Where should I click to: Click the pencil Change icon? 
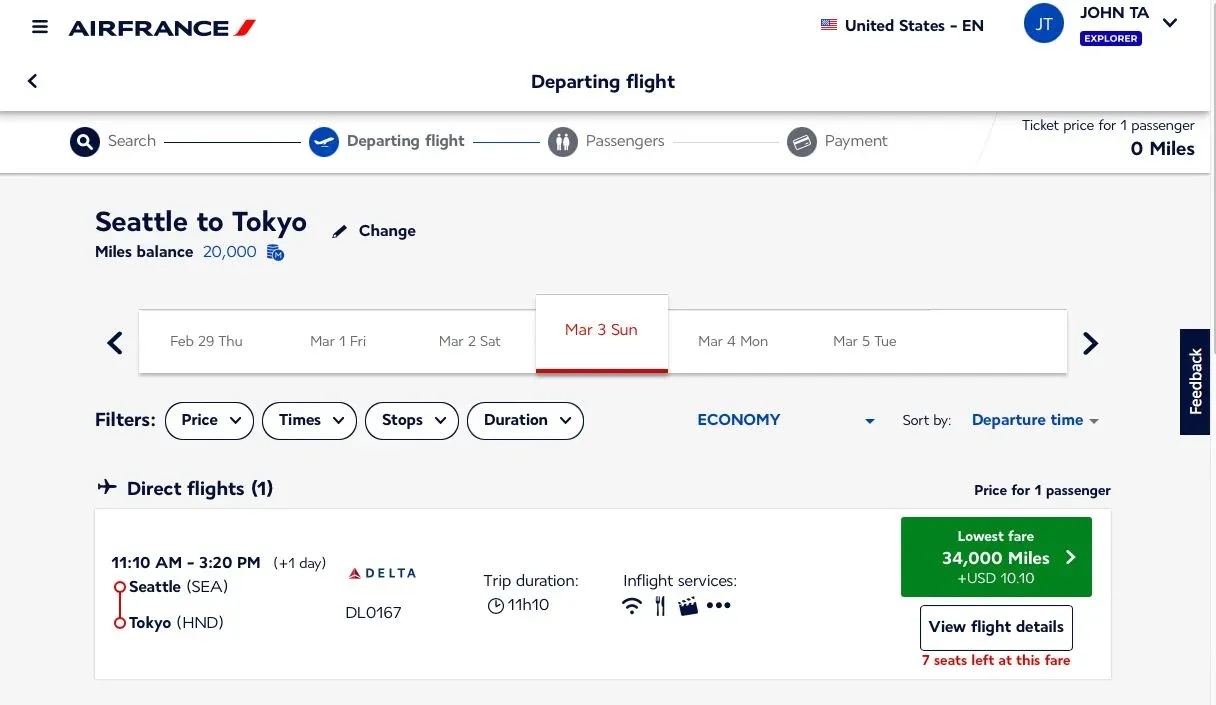pyautogui.click(x=340, y=231)
